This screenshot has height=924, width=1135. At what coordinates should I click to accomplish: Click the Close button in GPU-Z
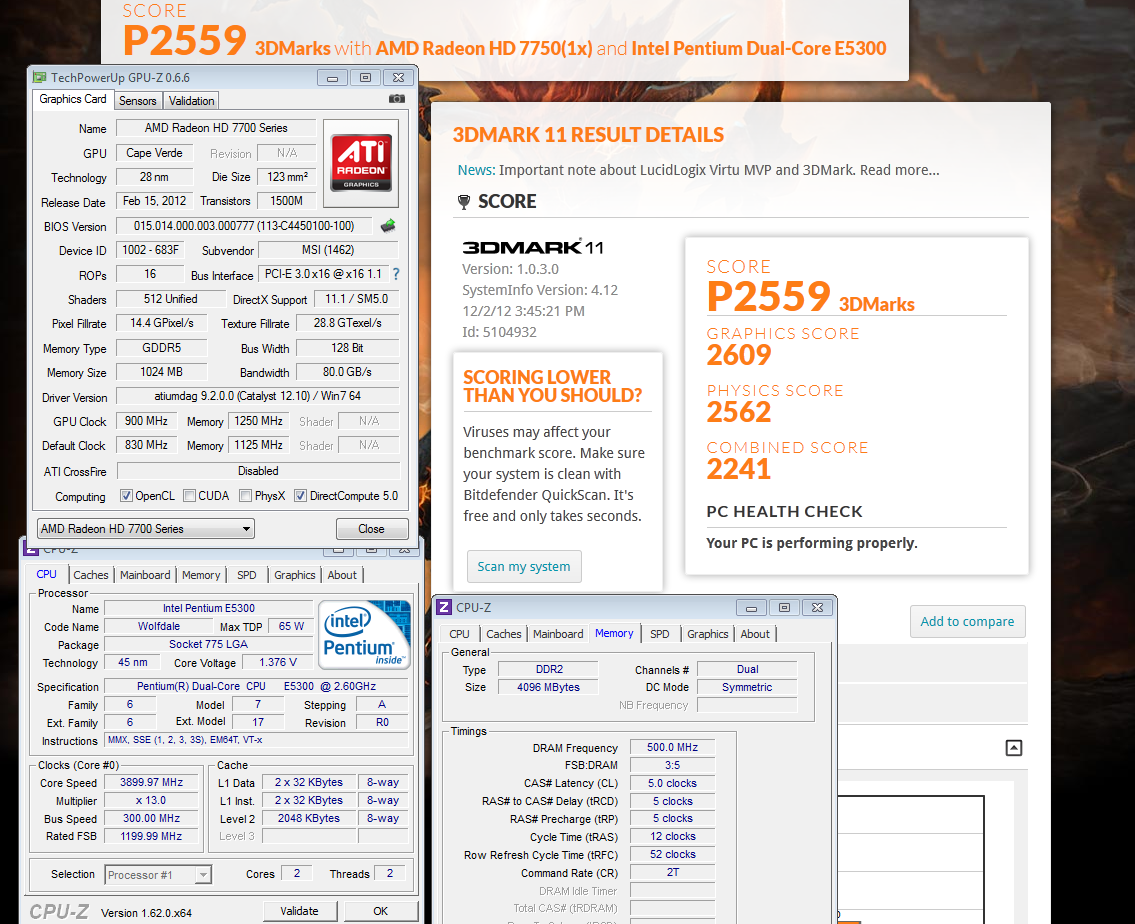[x=371, y=529]
